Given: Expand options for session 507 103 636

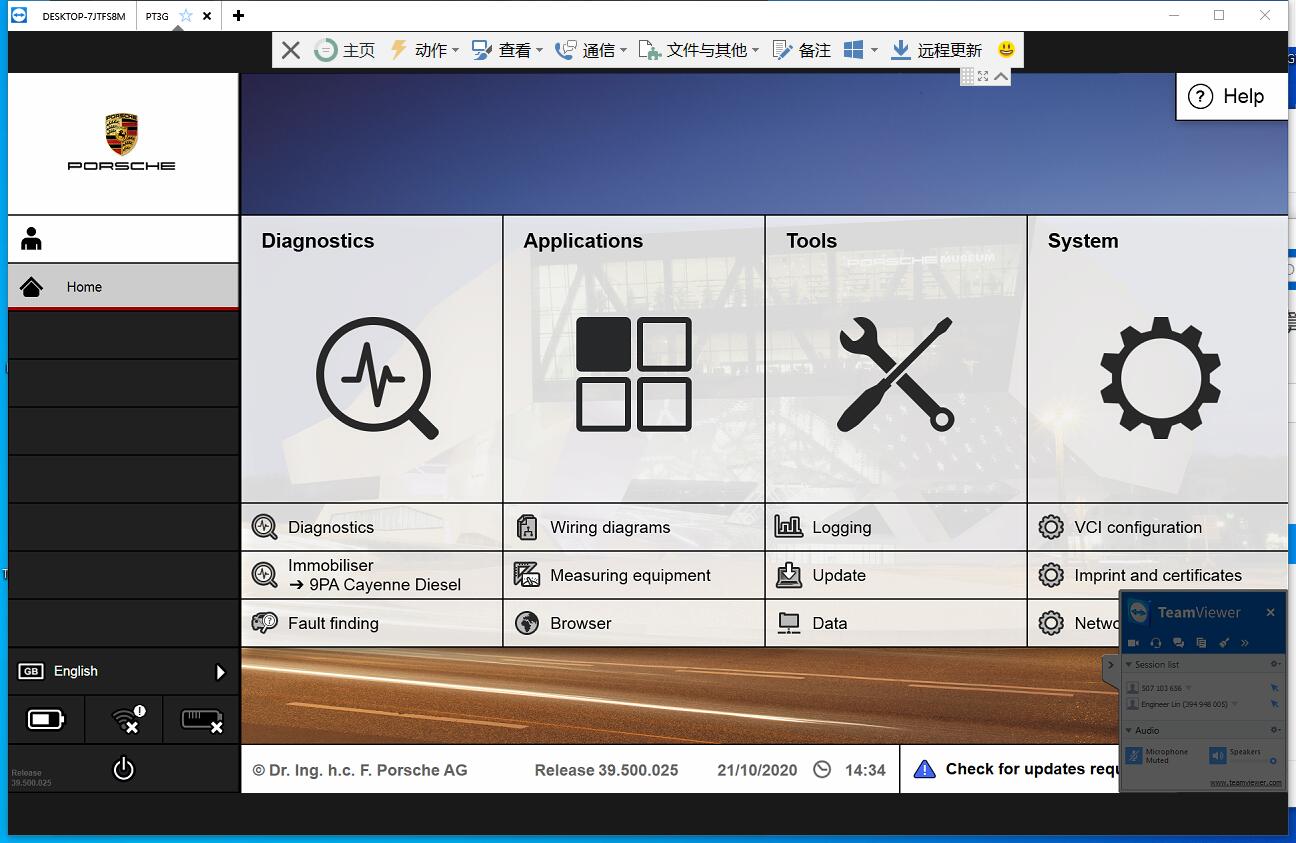Looking at the screenshot, I should click(x=1189, y=688).
